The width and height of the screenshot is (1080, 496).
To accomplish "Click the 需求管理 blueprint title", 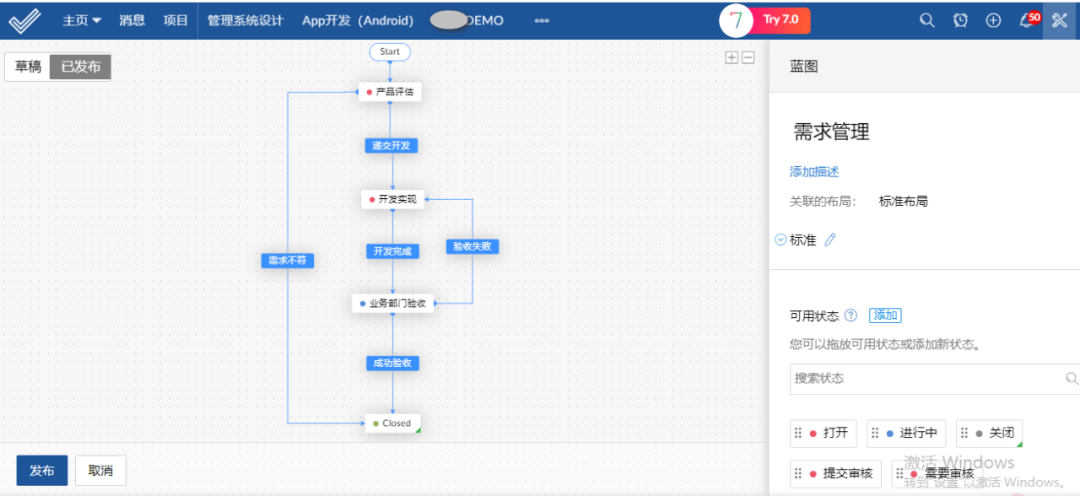I will (832, 132).
